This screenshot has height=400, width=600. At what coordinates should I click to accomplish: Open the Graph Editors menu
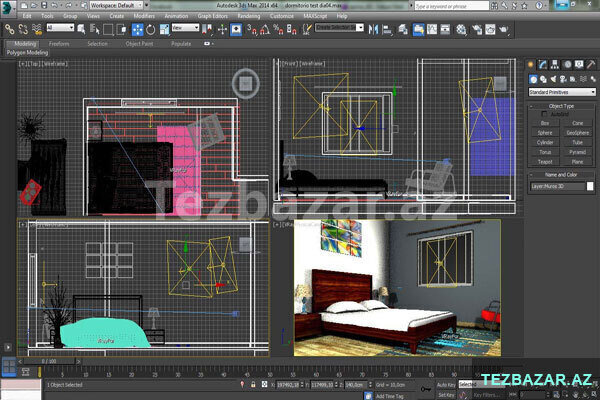212,16
